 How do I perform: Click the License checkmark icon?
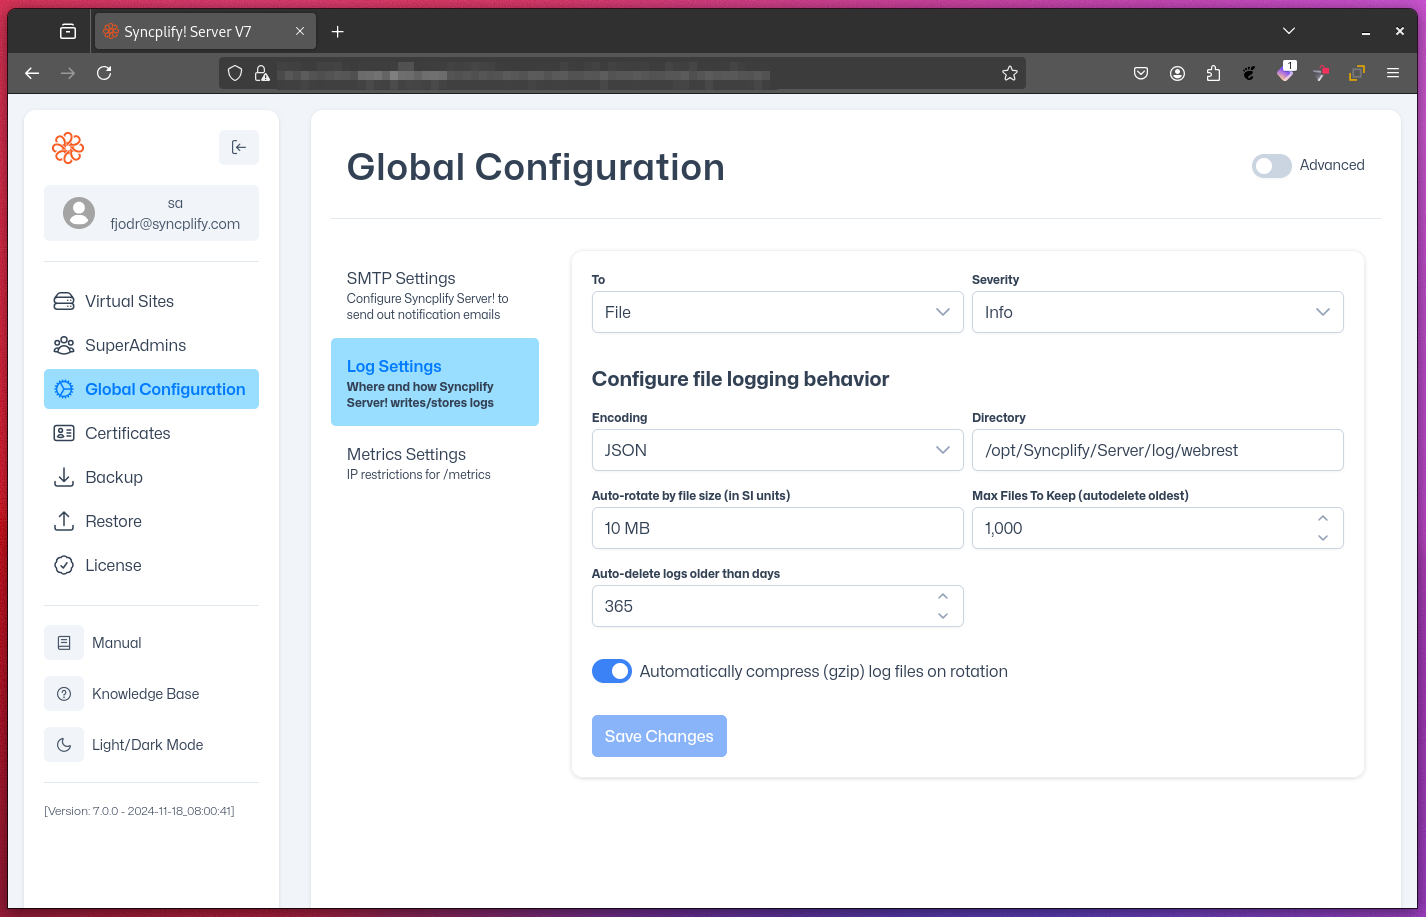(64, 565)
